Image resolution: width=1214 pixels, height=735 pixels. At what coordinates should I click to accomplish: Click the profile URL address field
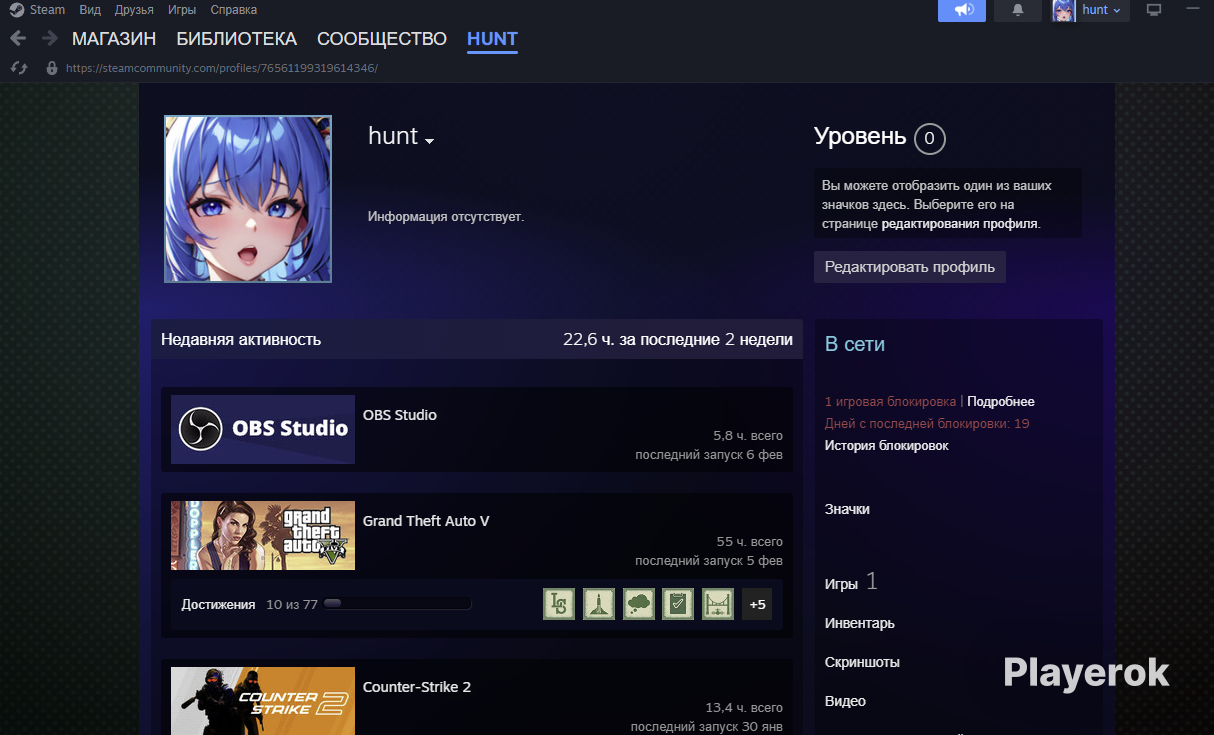coord(222,68)
